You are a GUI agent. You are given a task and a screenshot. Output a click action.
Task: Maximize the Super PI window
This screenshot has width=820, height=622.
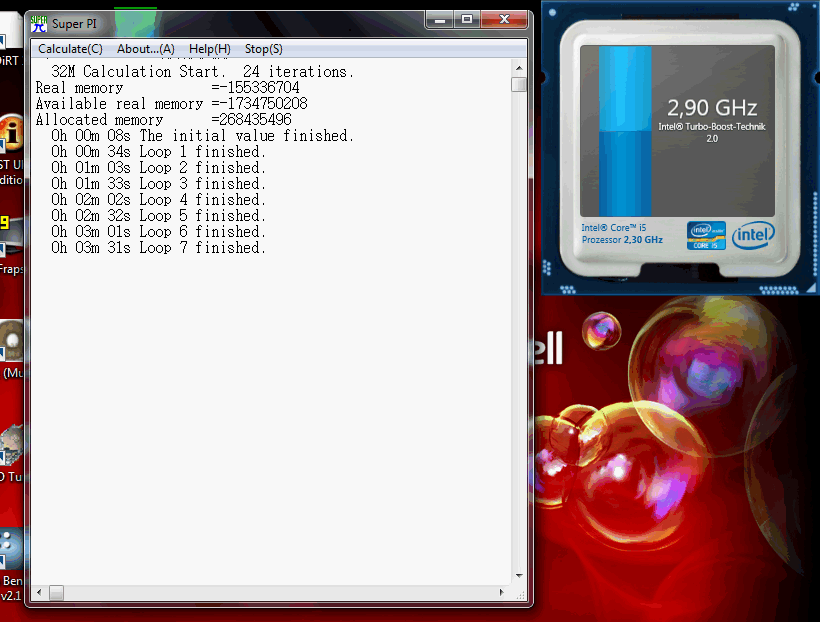466,20
